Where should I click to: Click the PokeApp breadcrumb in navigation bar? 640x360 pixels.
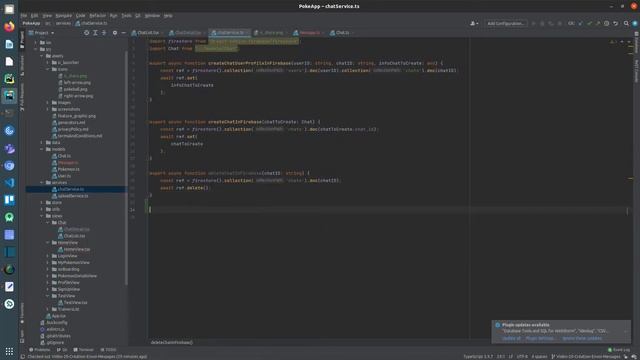click(x=31, y=24)
